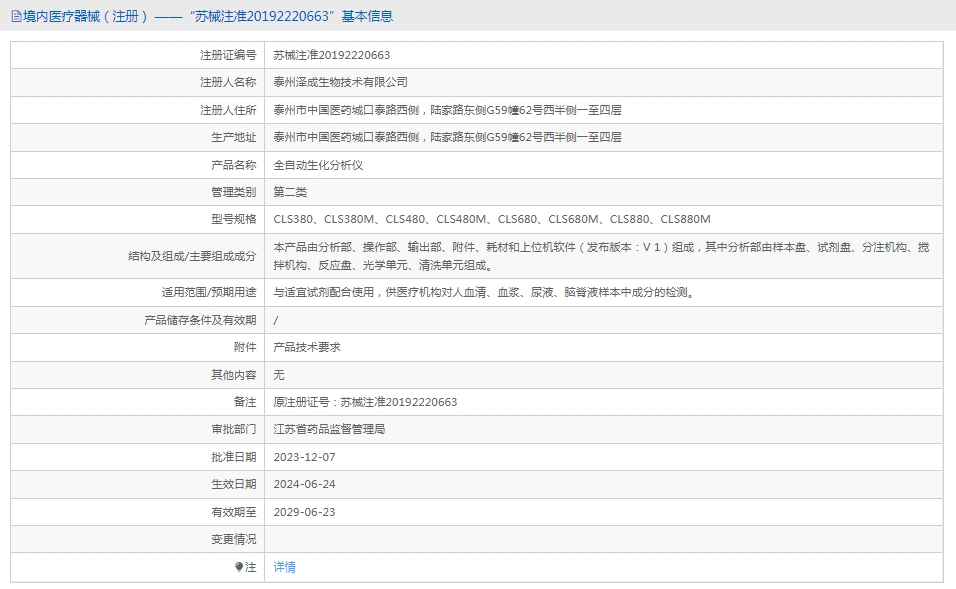Viewport: 956px width, 589px height.
Task: Select expiry date 2029-06-23
Action: (304, 512)
